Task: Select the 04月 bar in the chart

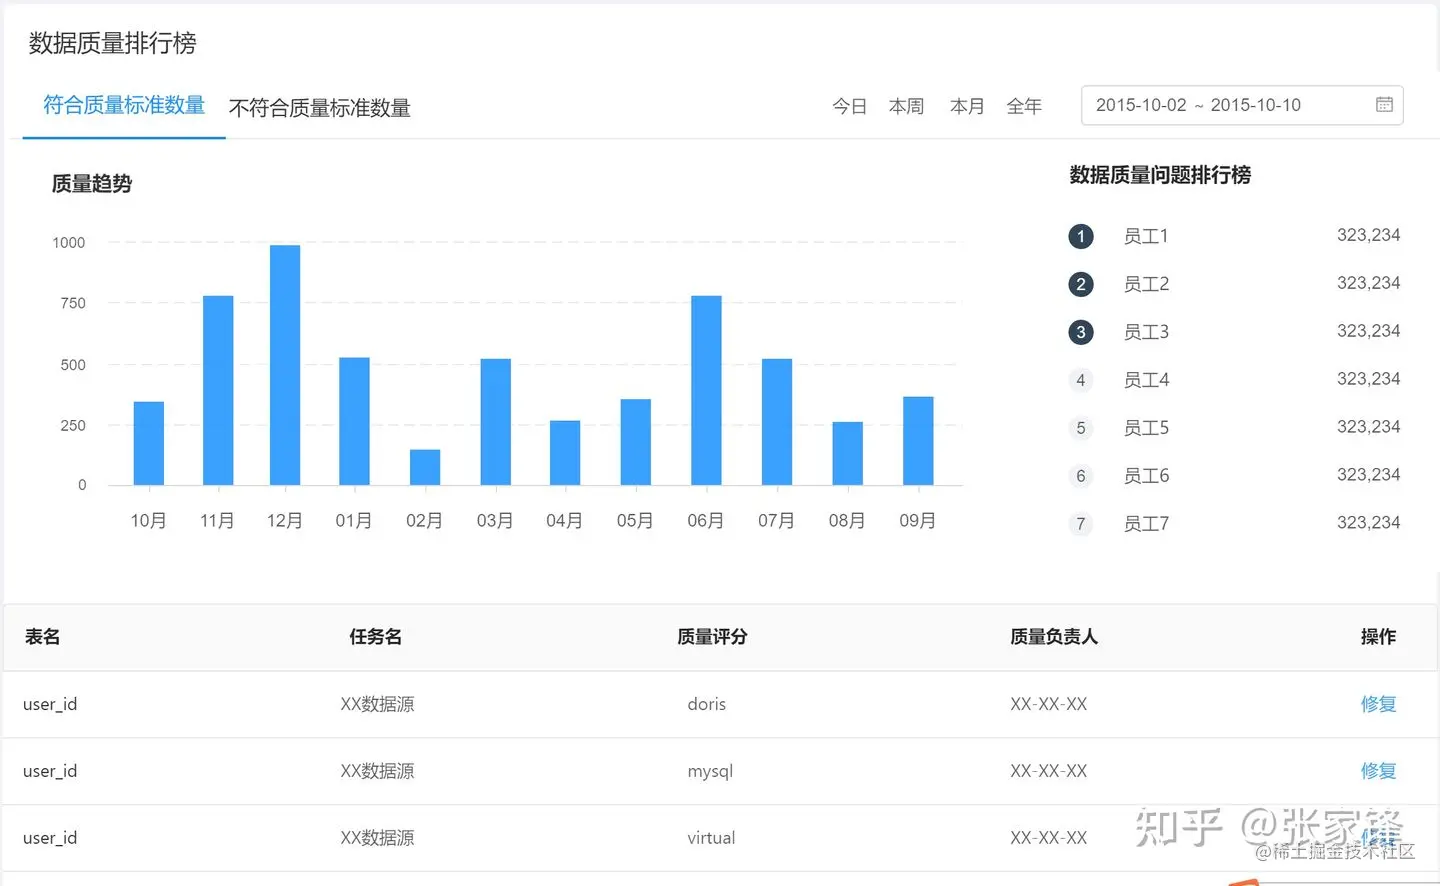Action: coord(565,453)
